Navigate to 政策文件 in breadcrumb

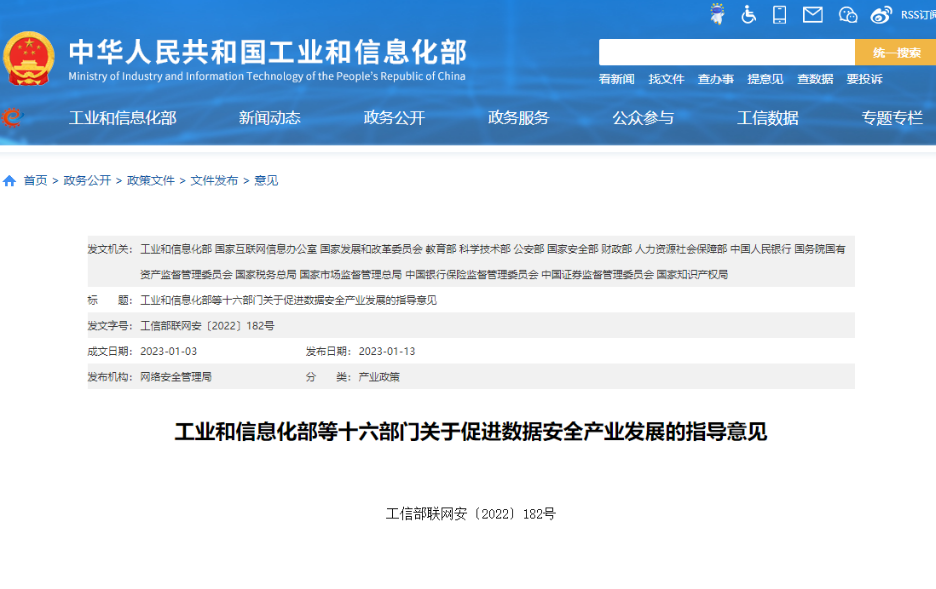coord(150,181)
